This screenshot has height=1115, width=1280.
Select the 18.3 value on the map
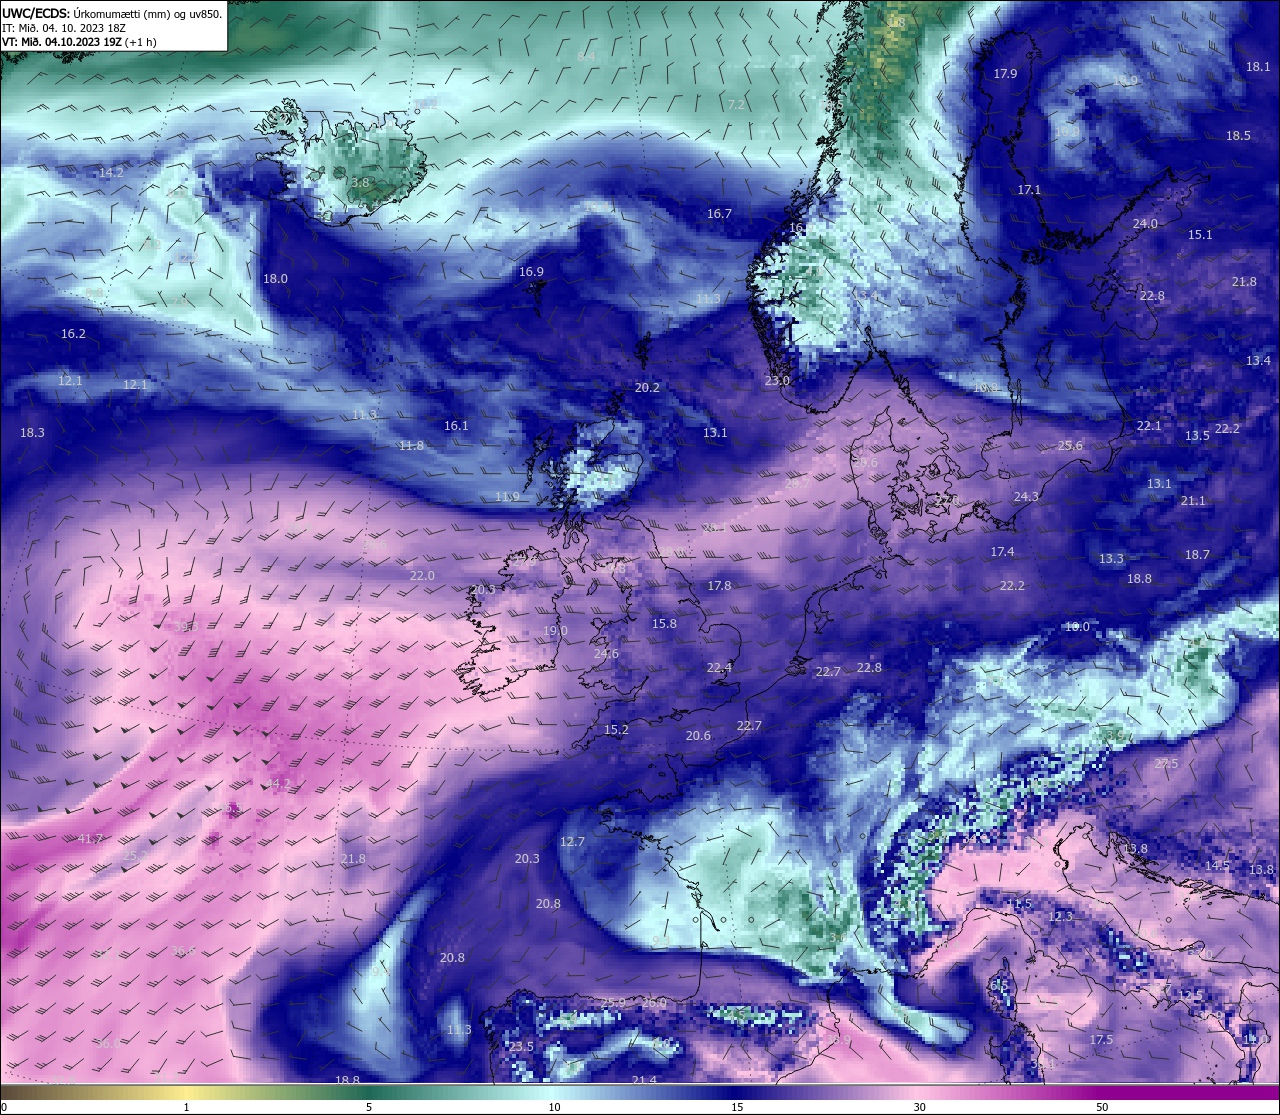coord(32,433)
